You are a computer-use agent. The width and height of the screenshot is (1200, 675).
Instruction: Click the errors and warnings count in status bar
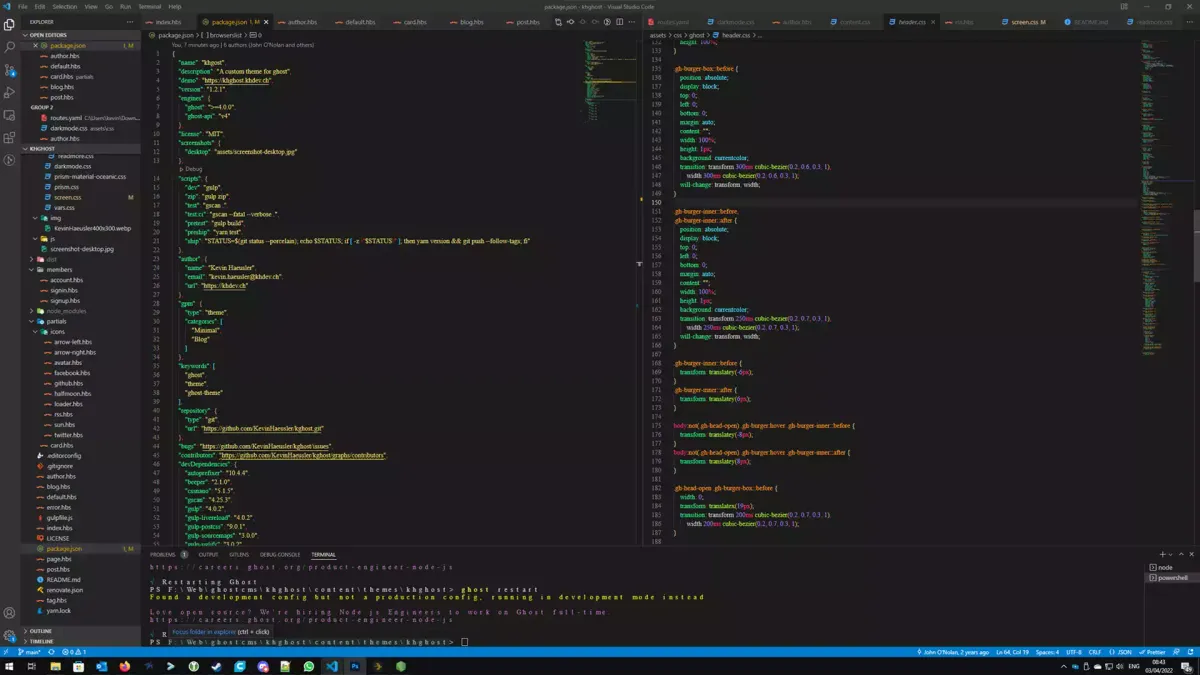75,652
